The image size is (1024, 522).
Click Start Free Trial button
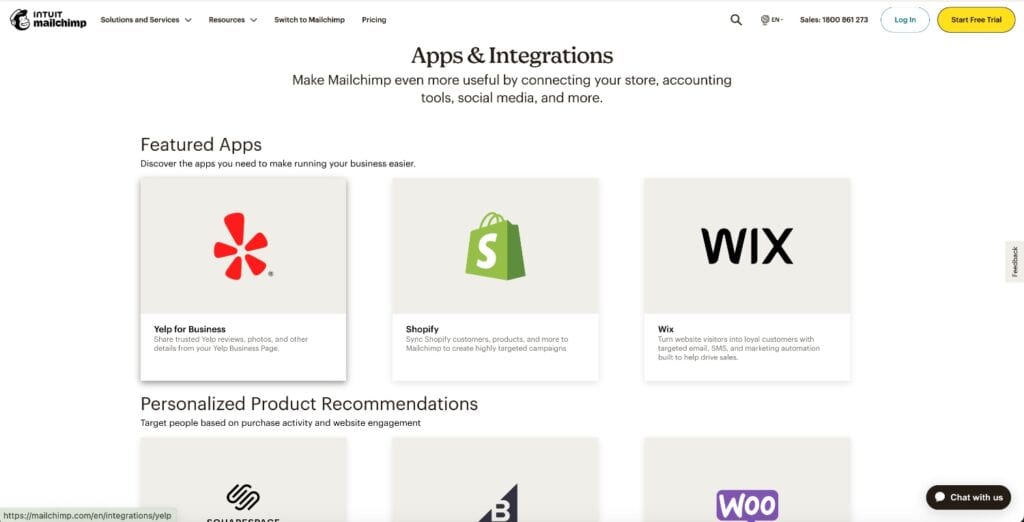(976, 20)
